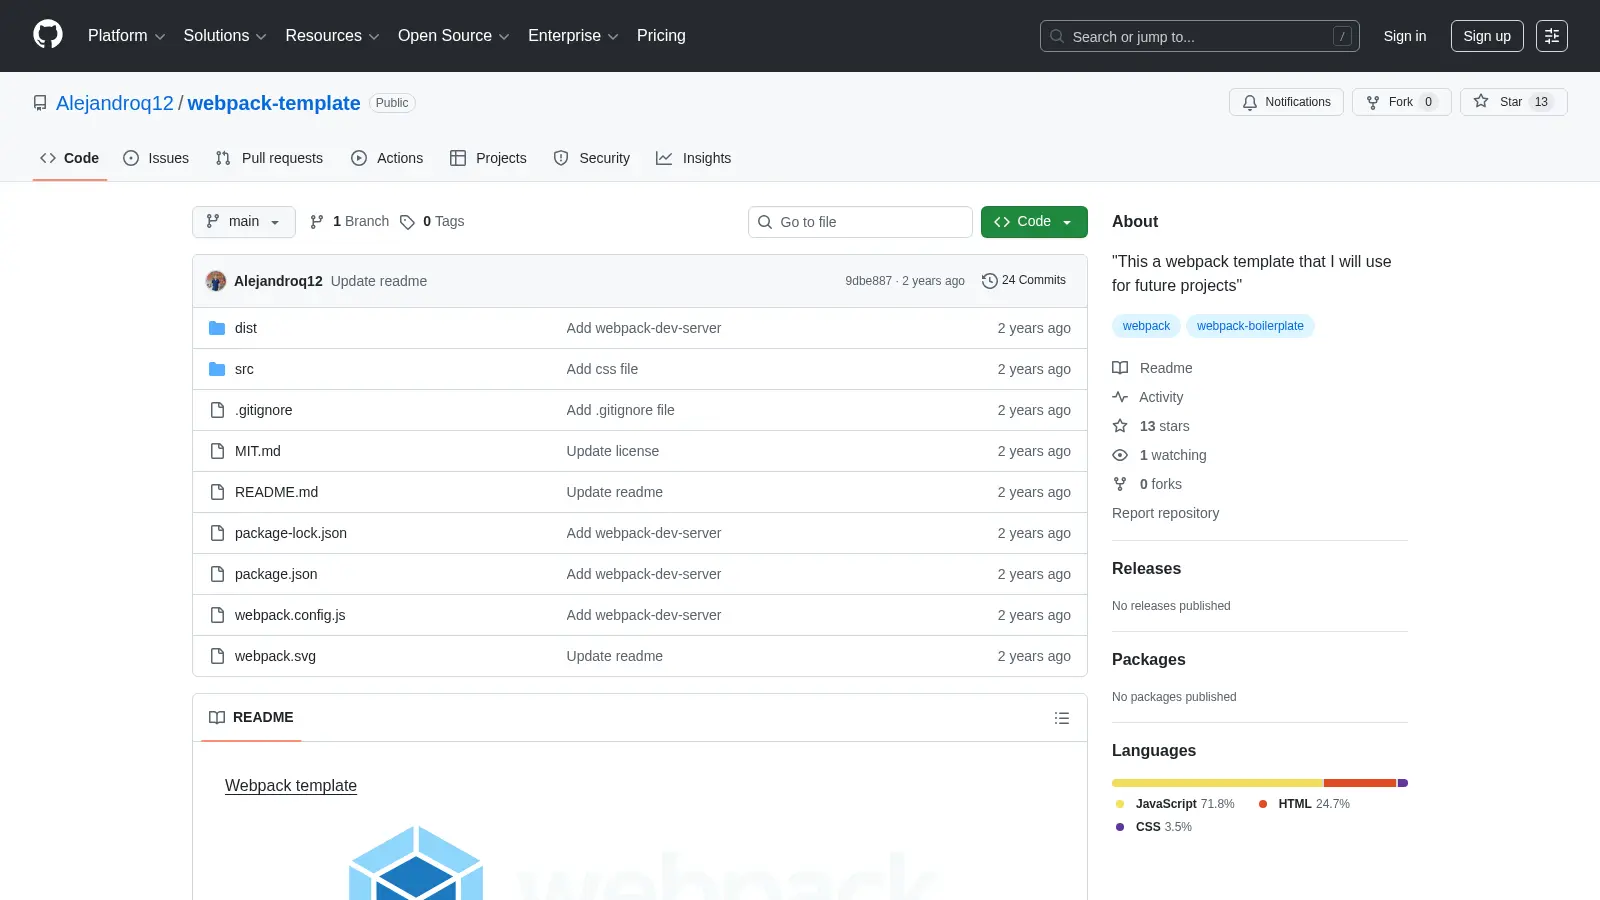The image size is (1600, 900).
Task: Click the CSS purple dot in Languages
Action: [x=1120, y=827]
